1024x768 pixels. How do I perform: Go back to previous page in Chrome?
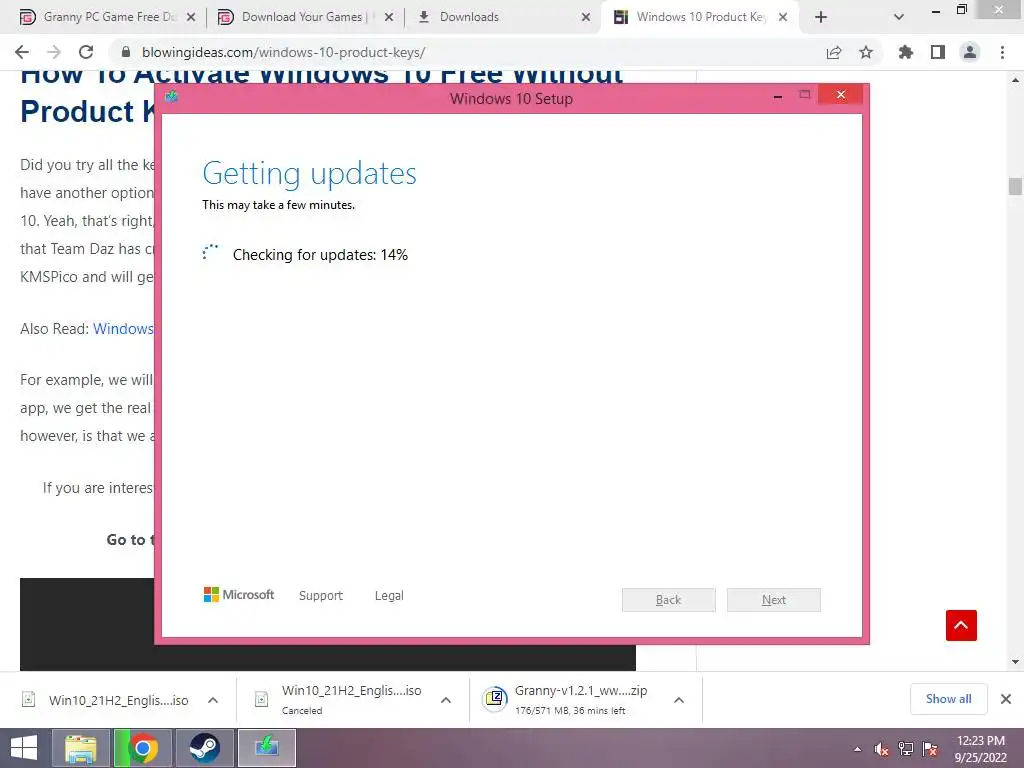coord(22,52)
